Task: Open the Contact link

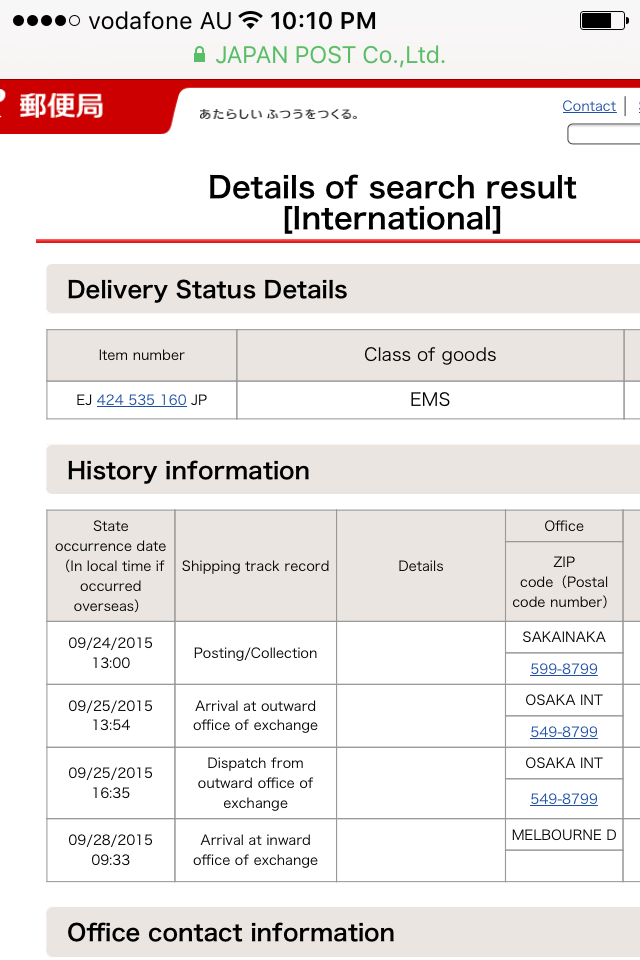Action: click(589, 106)
